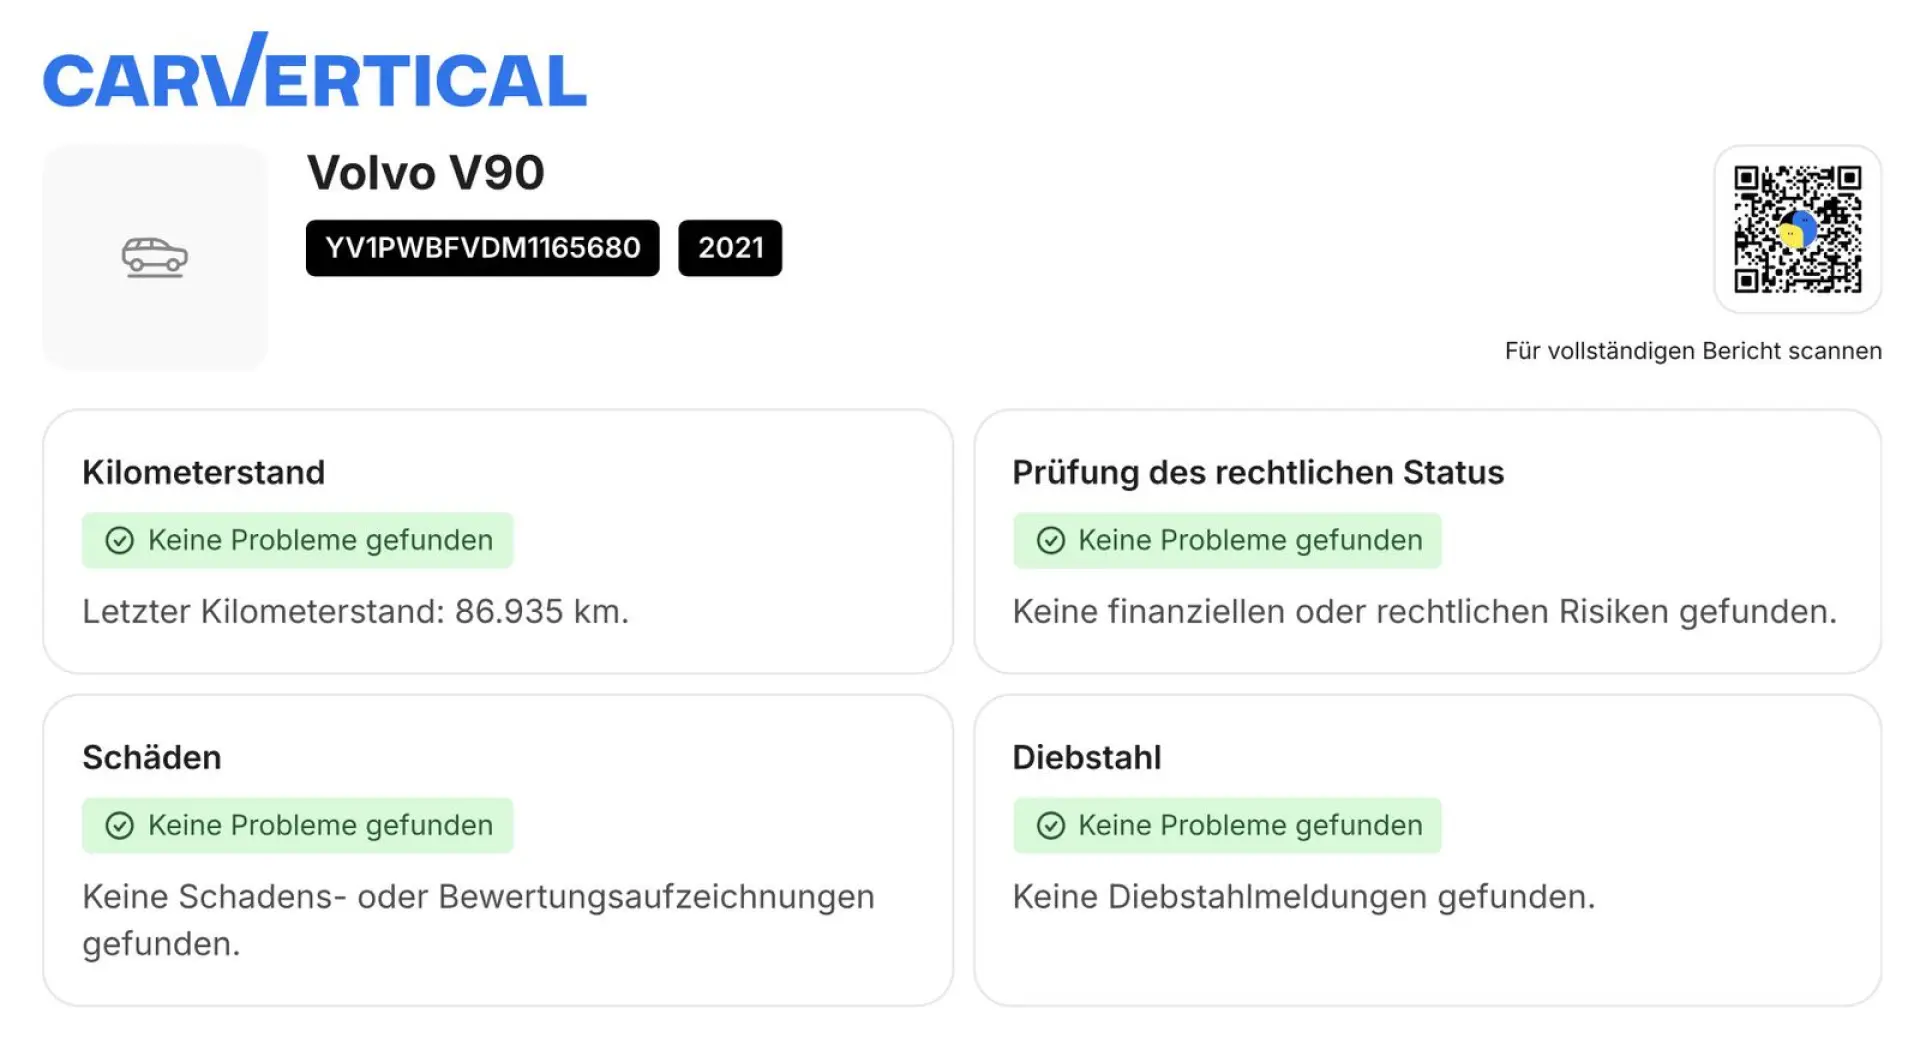Viewport: 1920px width, 1038px height.
Task: Click the QR code for full report
Action: pyautogui.click(x=1797, y=229)
